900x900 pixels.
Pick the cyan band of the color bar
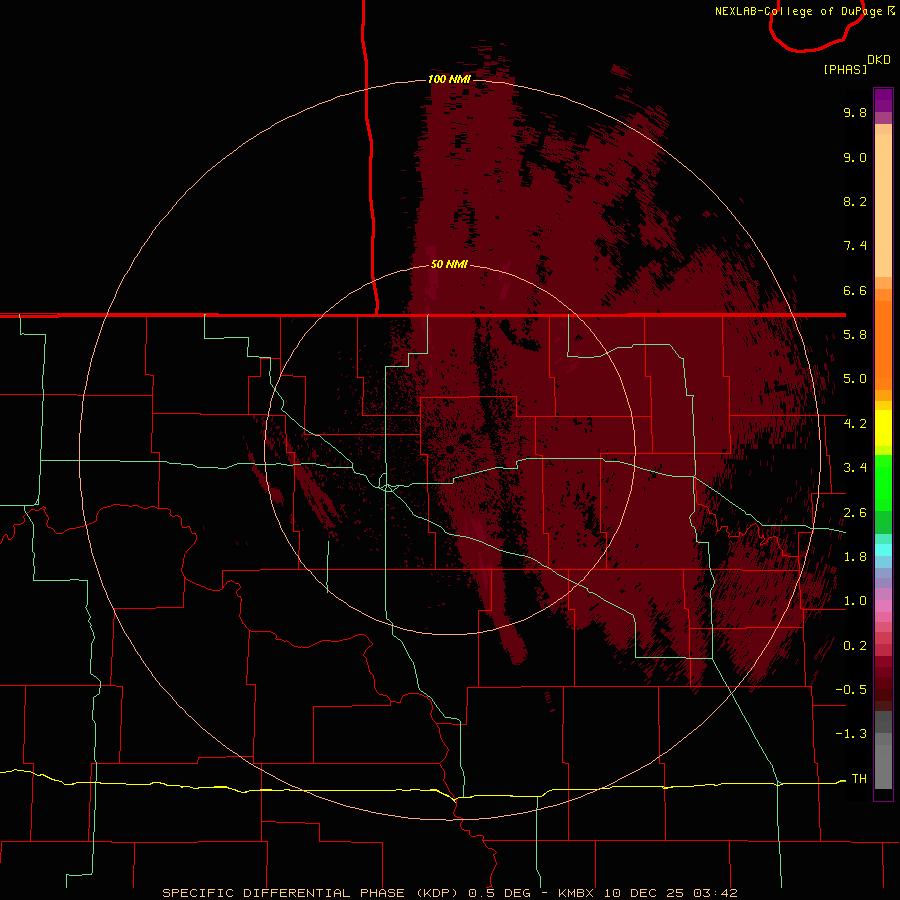[883, 549]
